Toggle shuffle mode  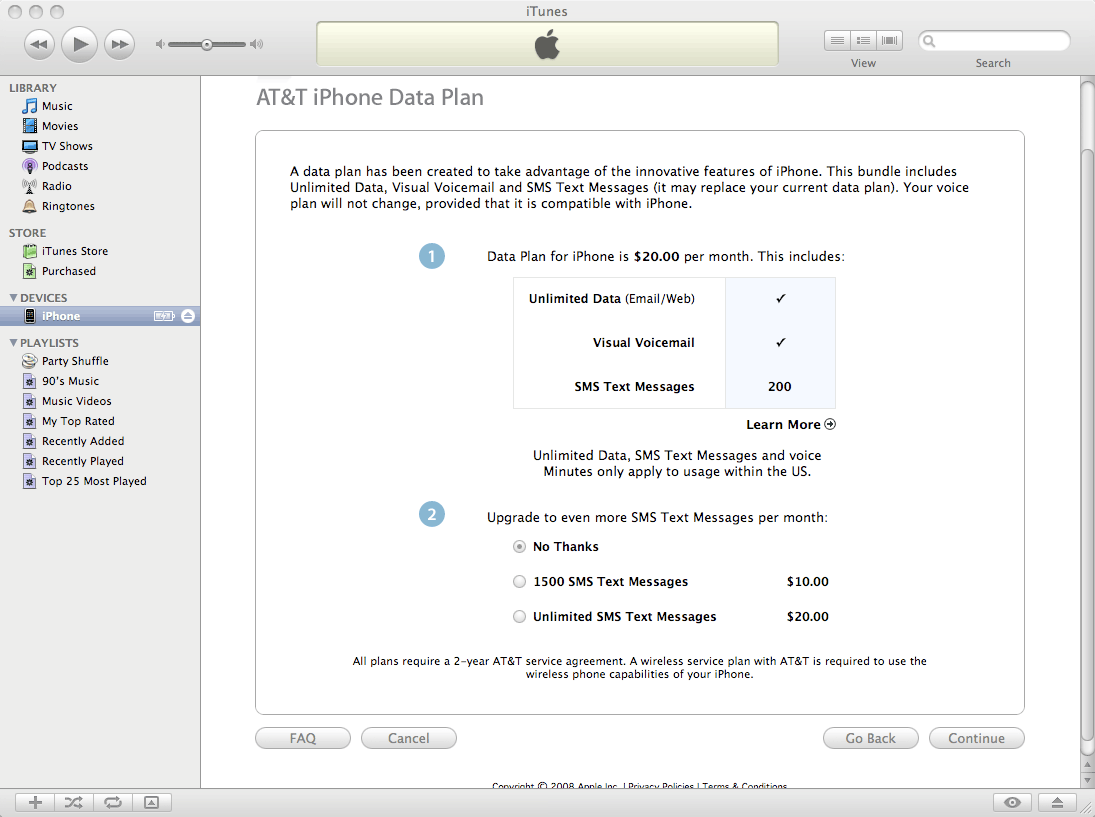(73, 803)
